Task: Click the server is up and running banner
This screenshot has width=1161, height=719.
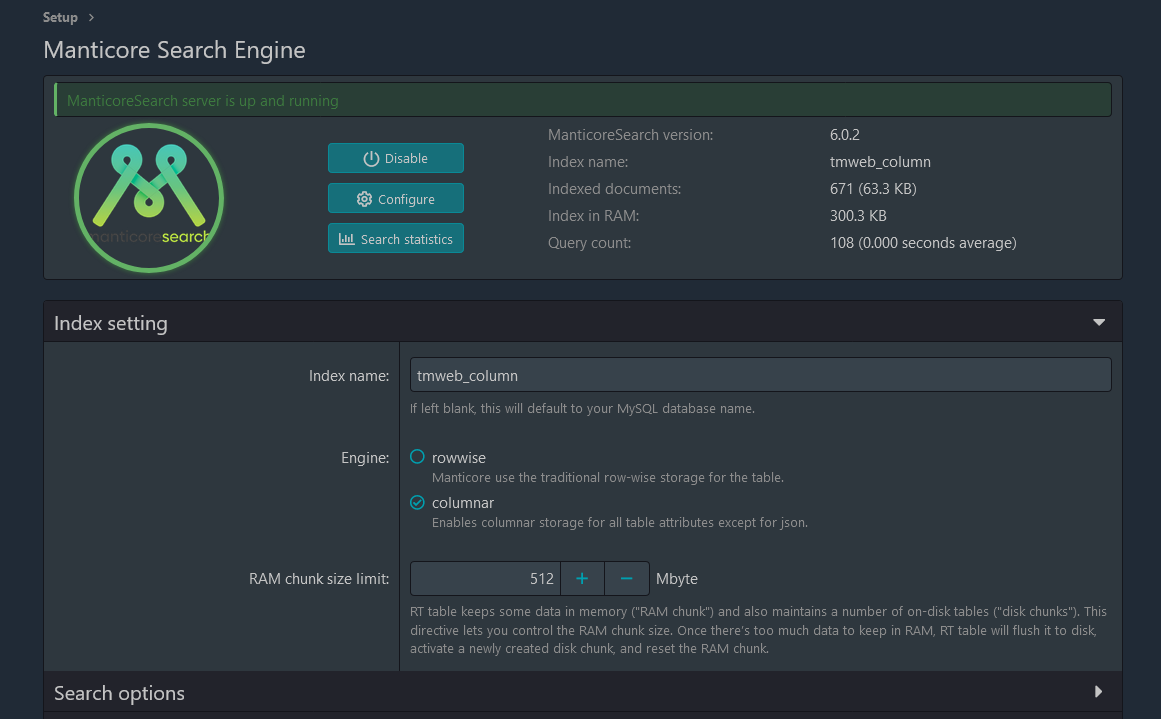Action: (583, 100)
